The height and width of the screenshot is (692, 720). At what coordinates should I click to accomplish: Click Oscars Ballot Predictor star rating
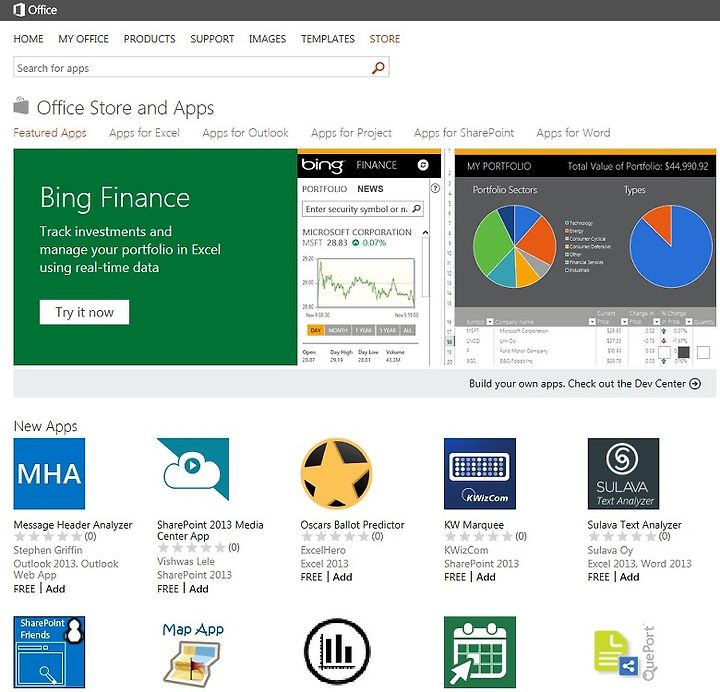[x=335, y=536]
